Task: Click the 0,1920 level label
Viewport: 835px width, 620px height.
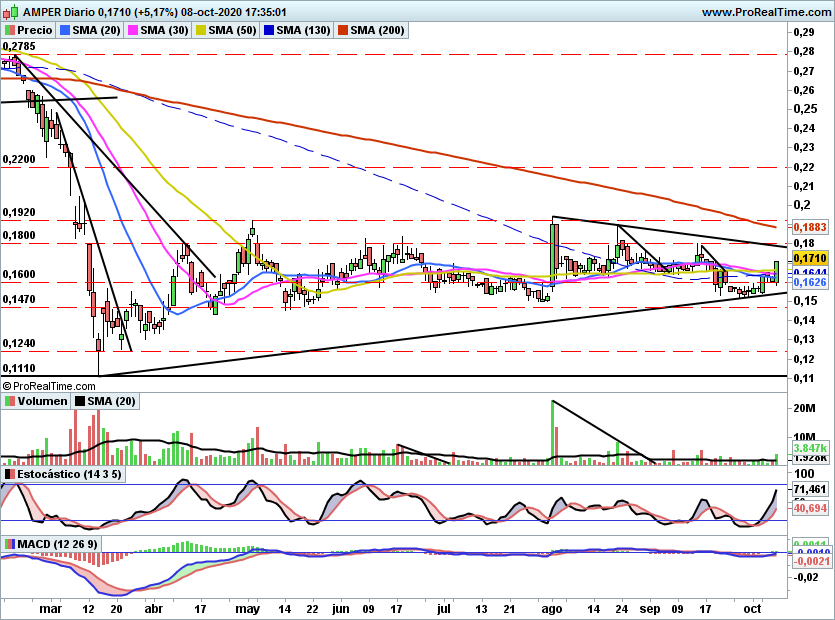Action: (19, 212)
